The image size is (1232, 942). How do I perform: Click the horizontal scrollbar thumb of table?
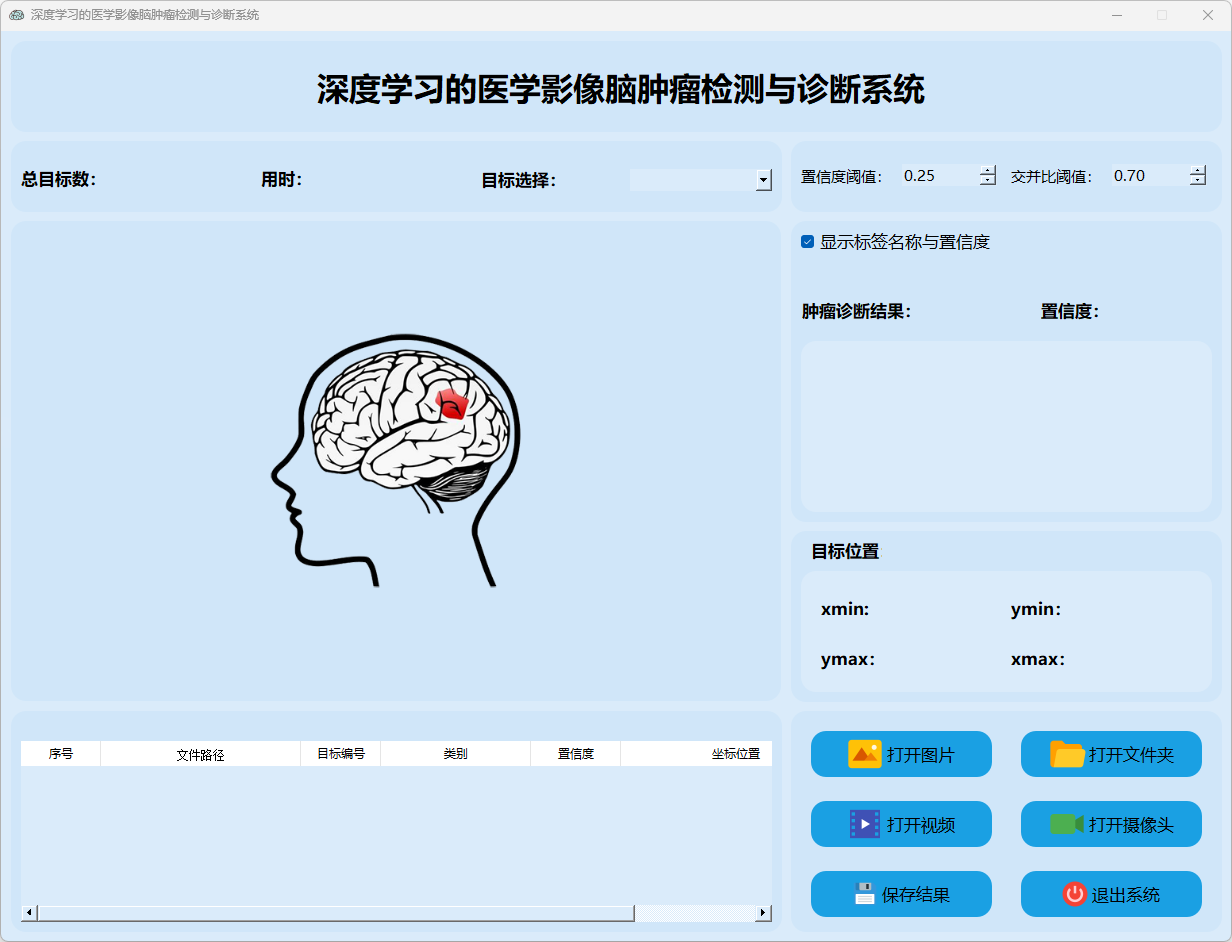(x=336, y=913)
